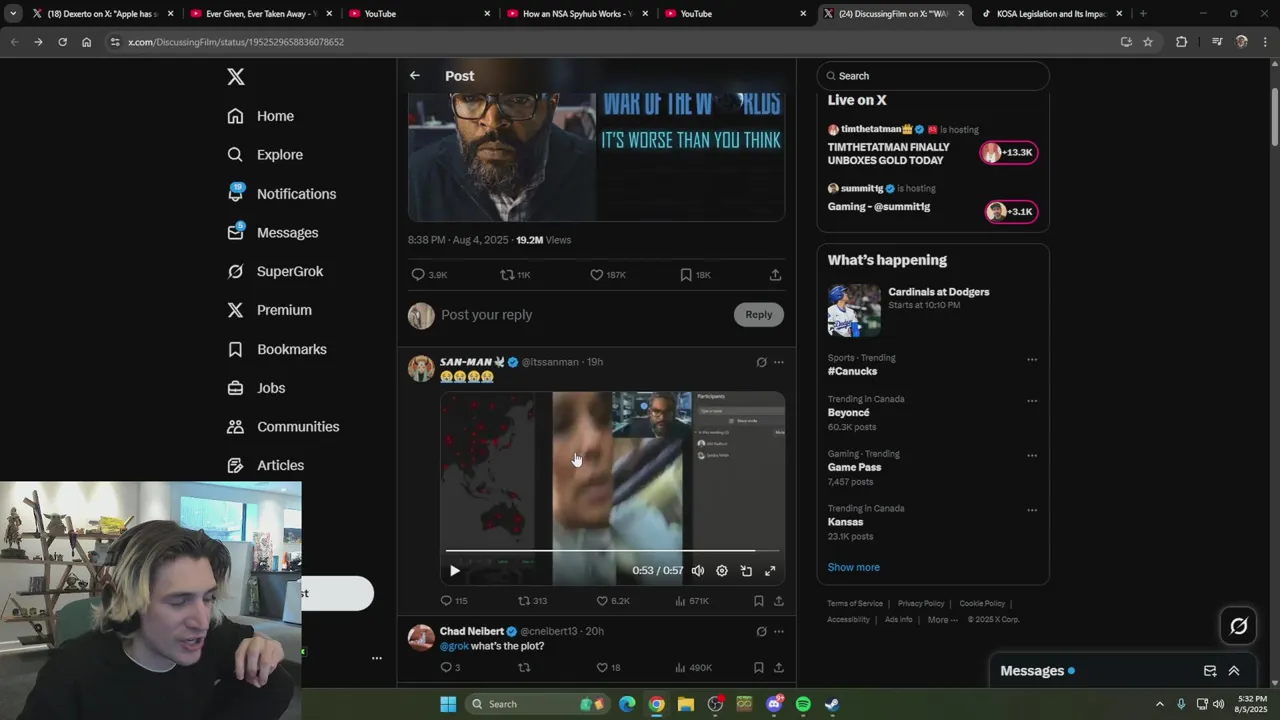Click floating Grok button
The width and height of the screenshot is (1280, 720).
click(x=1238, y=626)
